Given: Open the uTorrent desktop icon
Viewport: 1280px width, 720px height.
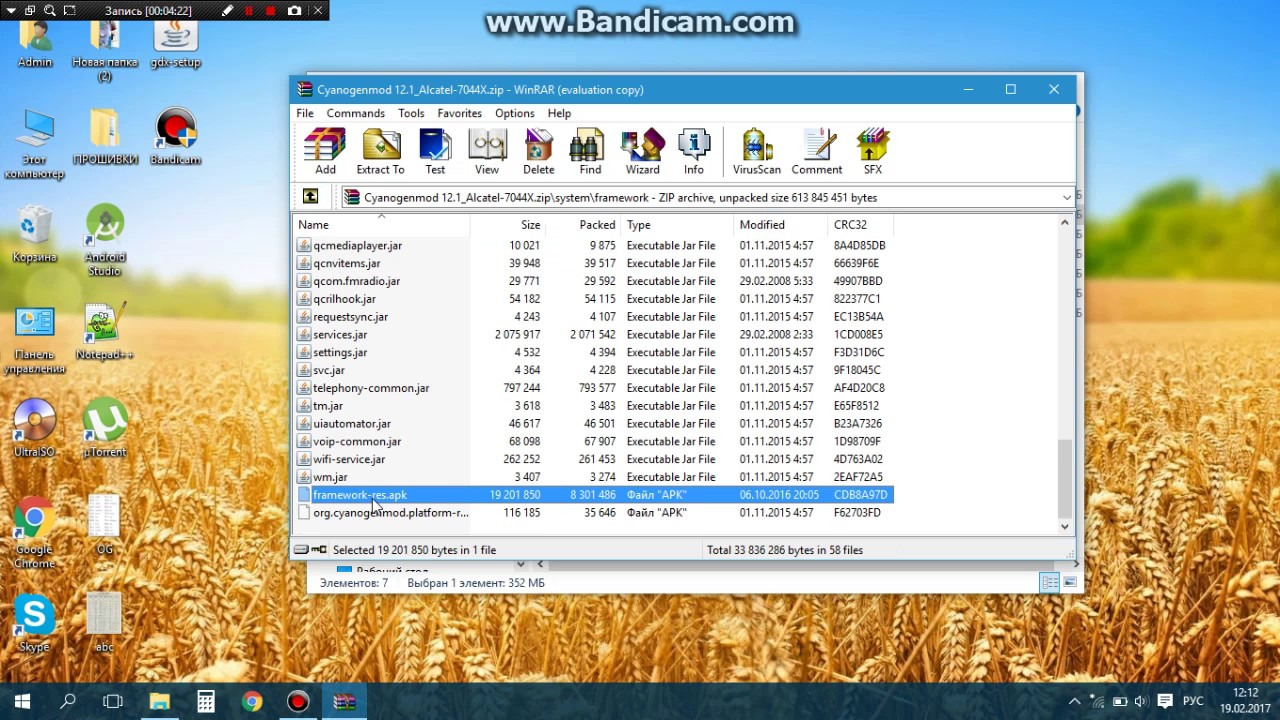Looking at the screenshot, I should pyautogui.click(x=104, y=428).
